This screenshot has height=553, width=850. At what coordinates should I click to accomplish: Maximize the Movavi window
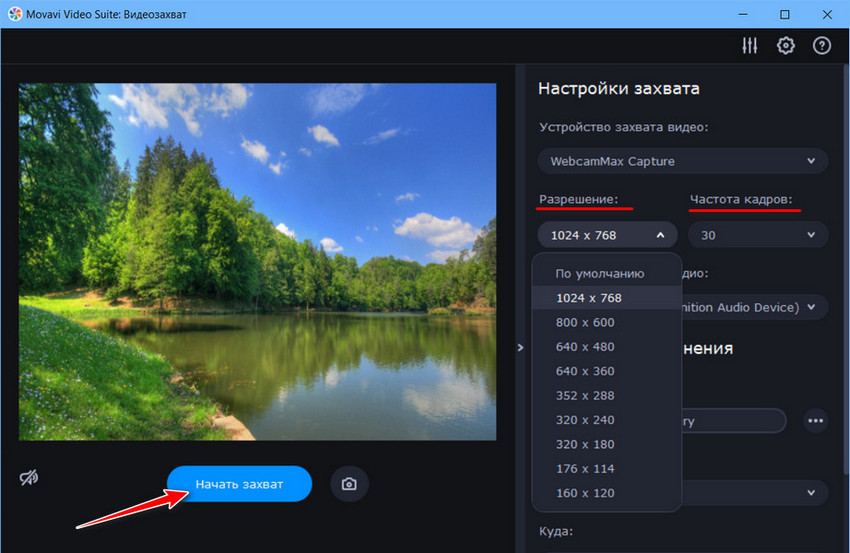pyautogui.click(x=784, y=14)
